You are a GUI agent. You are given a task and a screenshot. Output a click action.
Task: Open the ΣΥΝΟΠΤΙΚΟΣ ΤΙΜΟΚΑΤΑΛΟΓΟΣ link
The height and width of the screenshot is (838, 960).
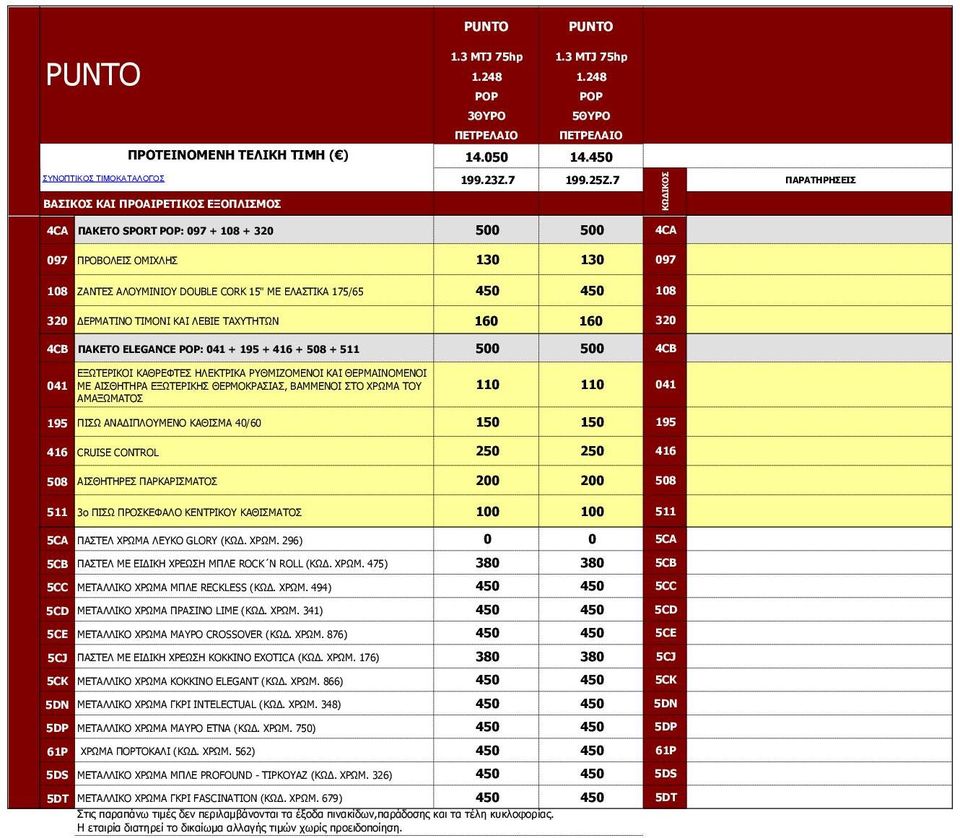pos(103,179)
